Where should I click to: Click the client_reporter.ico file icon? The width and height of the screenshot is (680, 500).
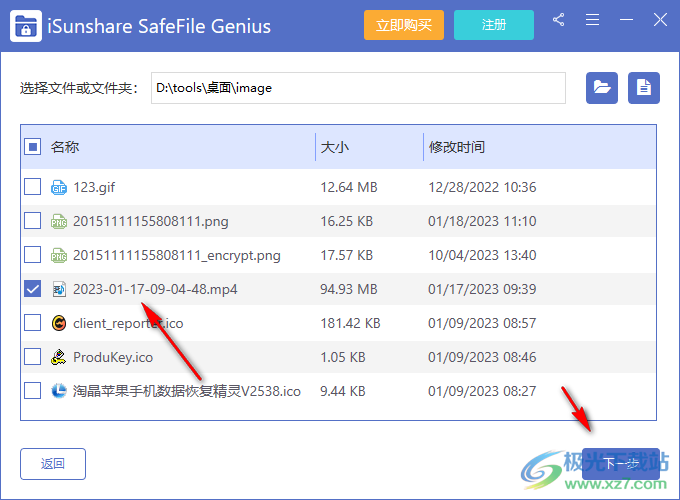pos(59,323)
